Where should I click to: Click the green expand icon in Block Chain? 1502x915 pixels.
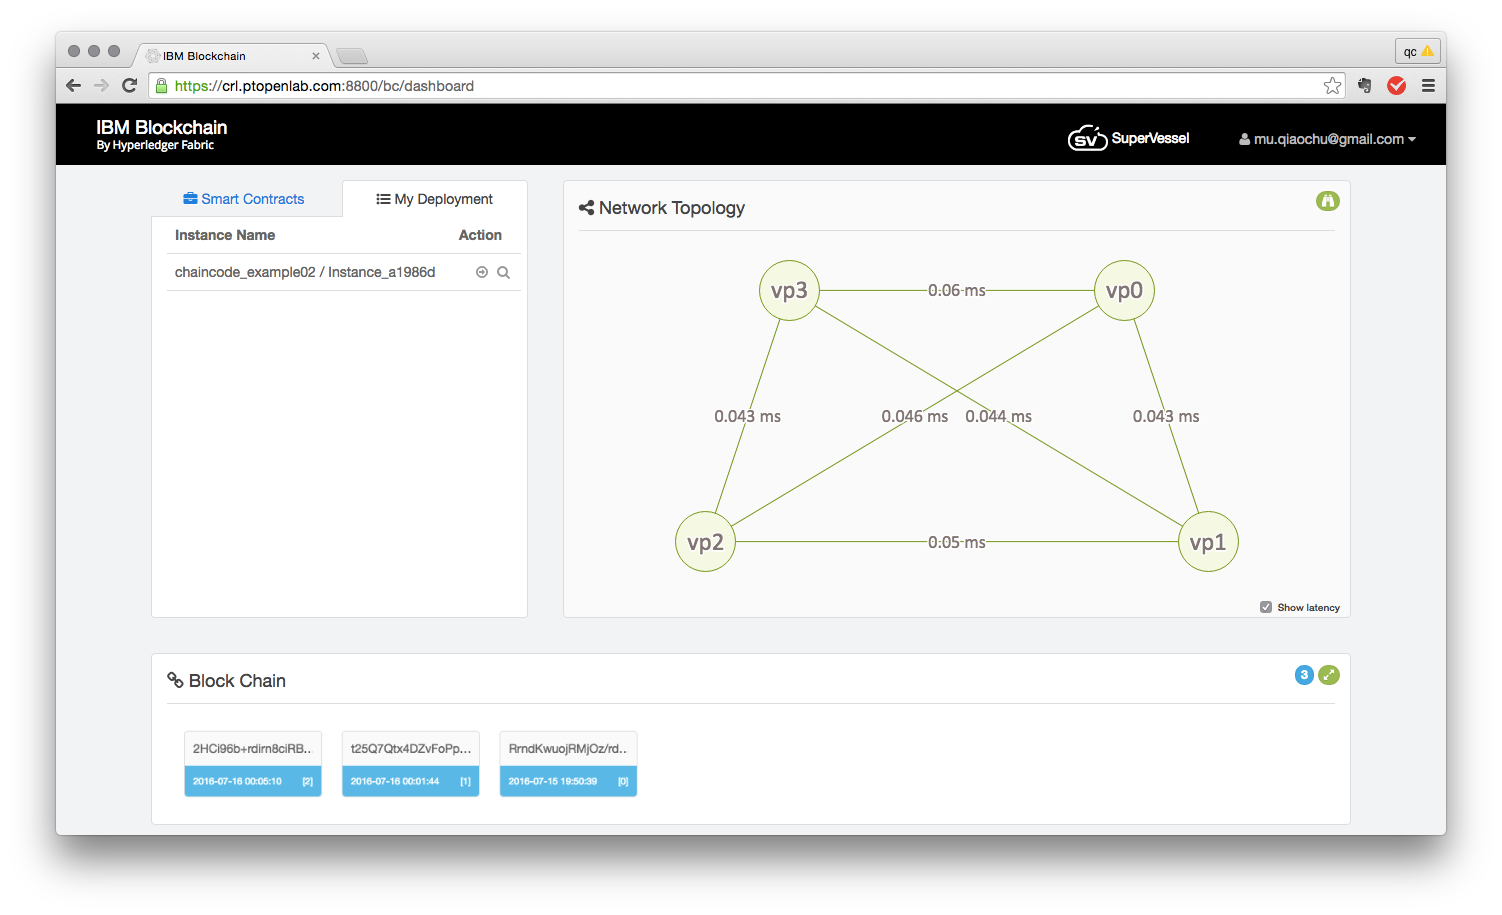click(x=1329, y=675)
